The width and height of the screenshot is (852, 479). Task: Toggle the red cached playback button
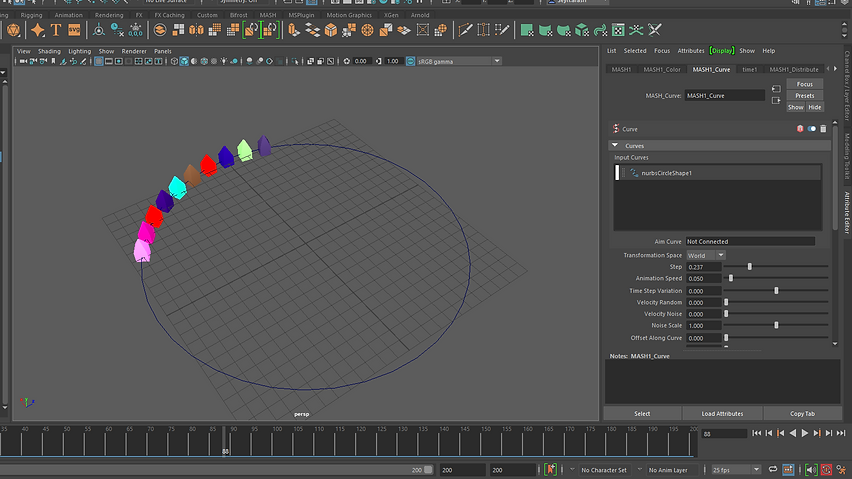coord(826,470)
